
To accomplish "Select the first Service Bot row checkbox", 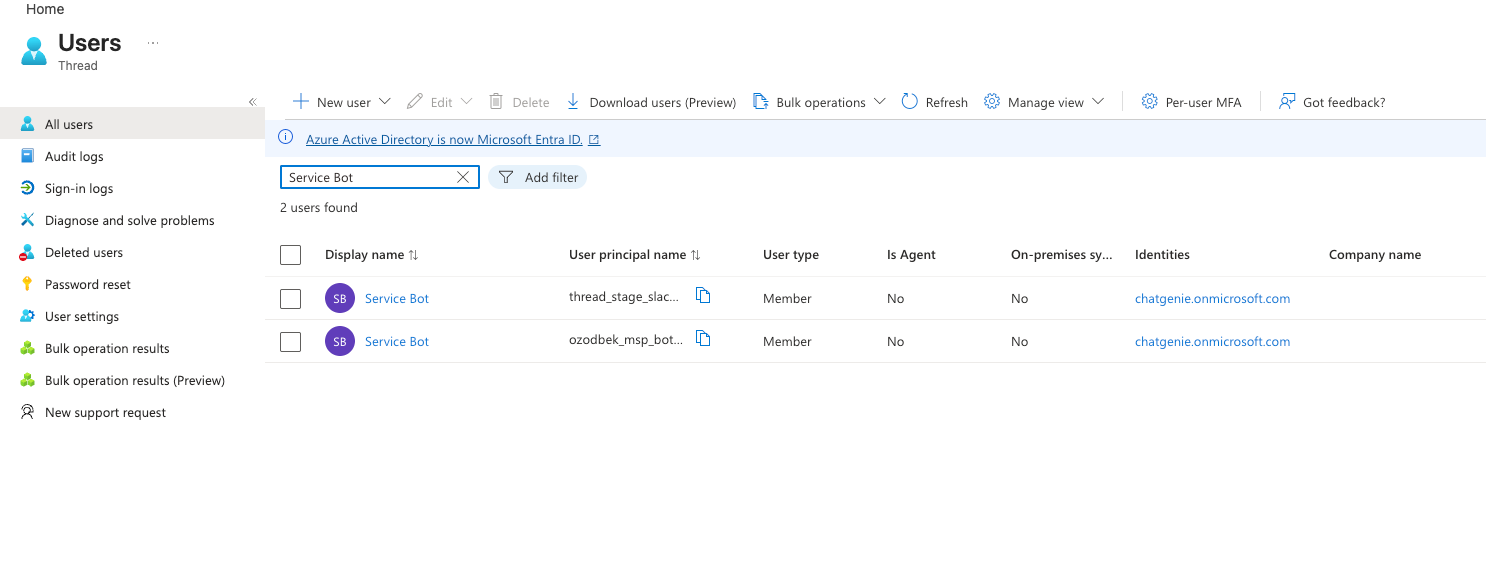I will 291,298.
